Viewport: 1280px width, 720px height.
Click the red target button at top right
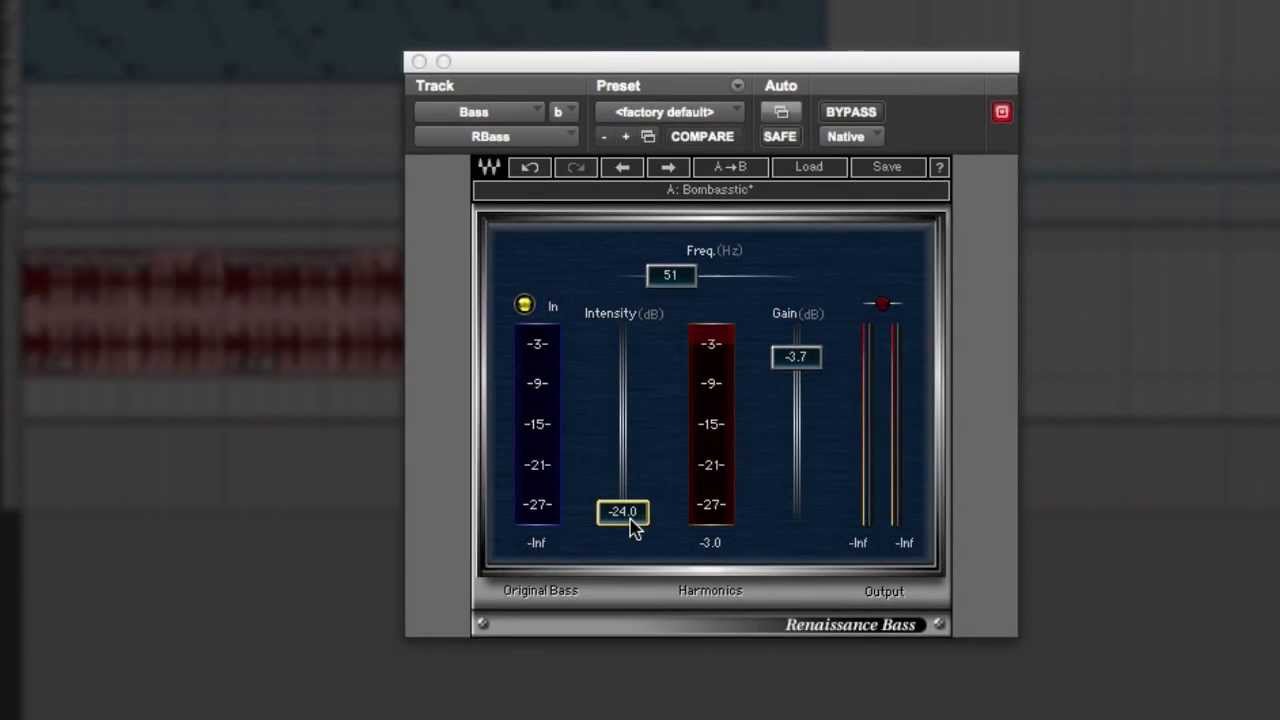pyautogui.click(x=1001, y=112)
